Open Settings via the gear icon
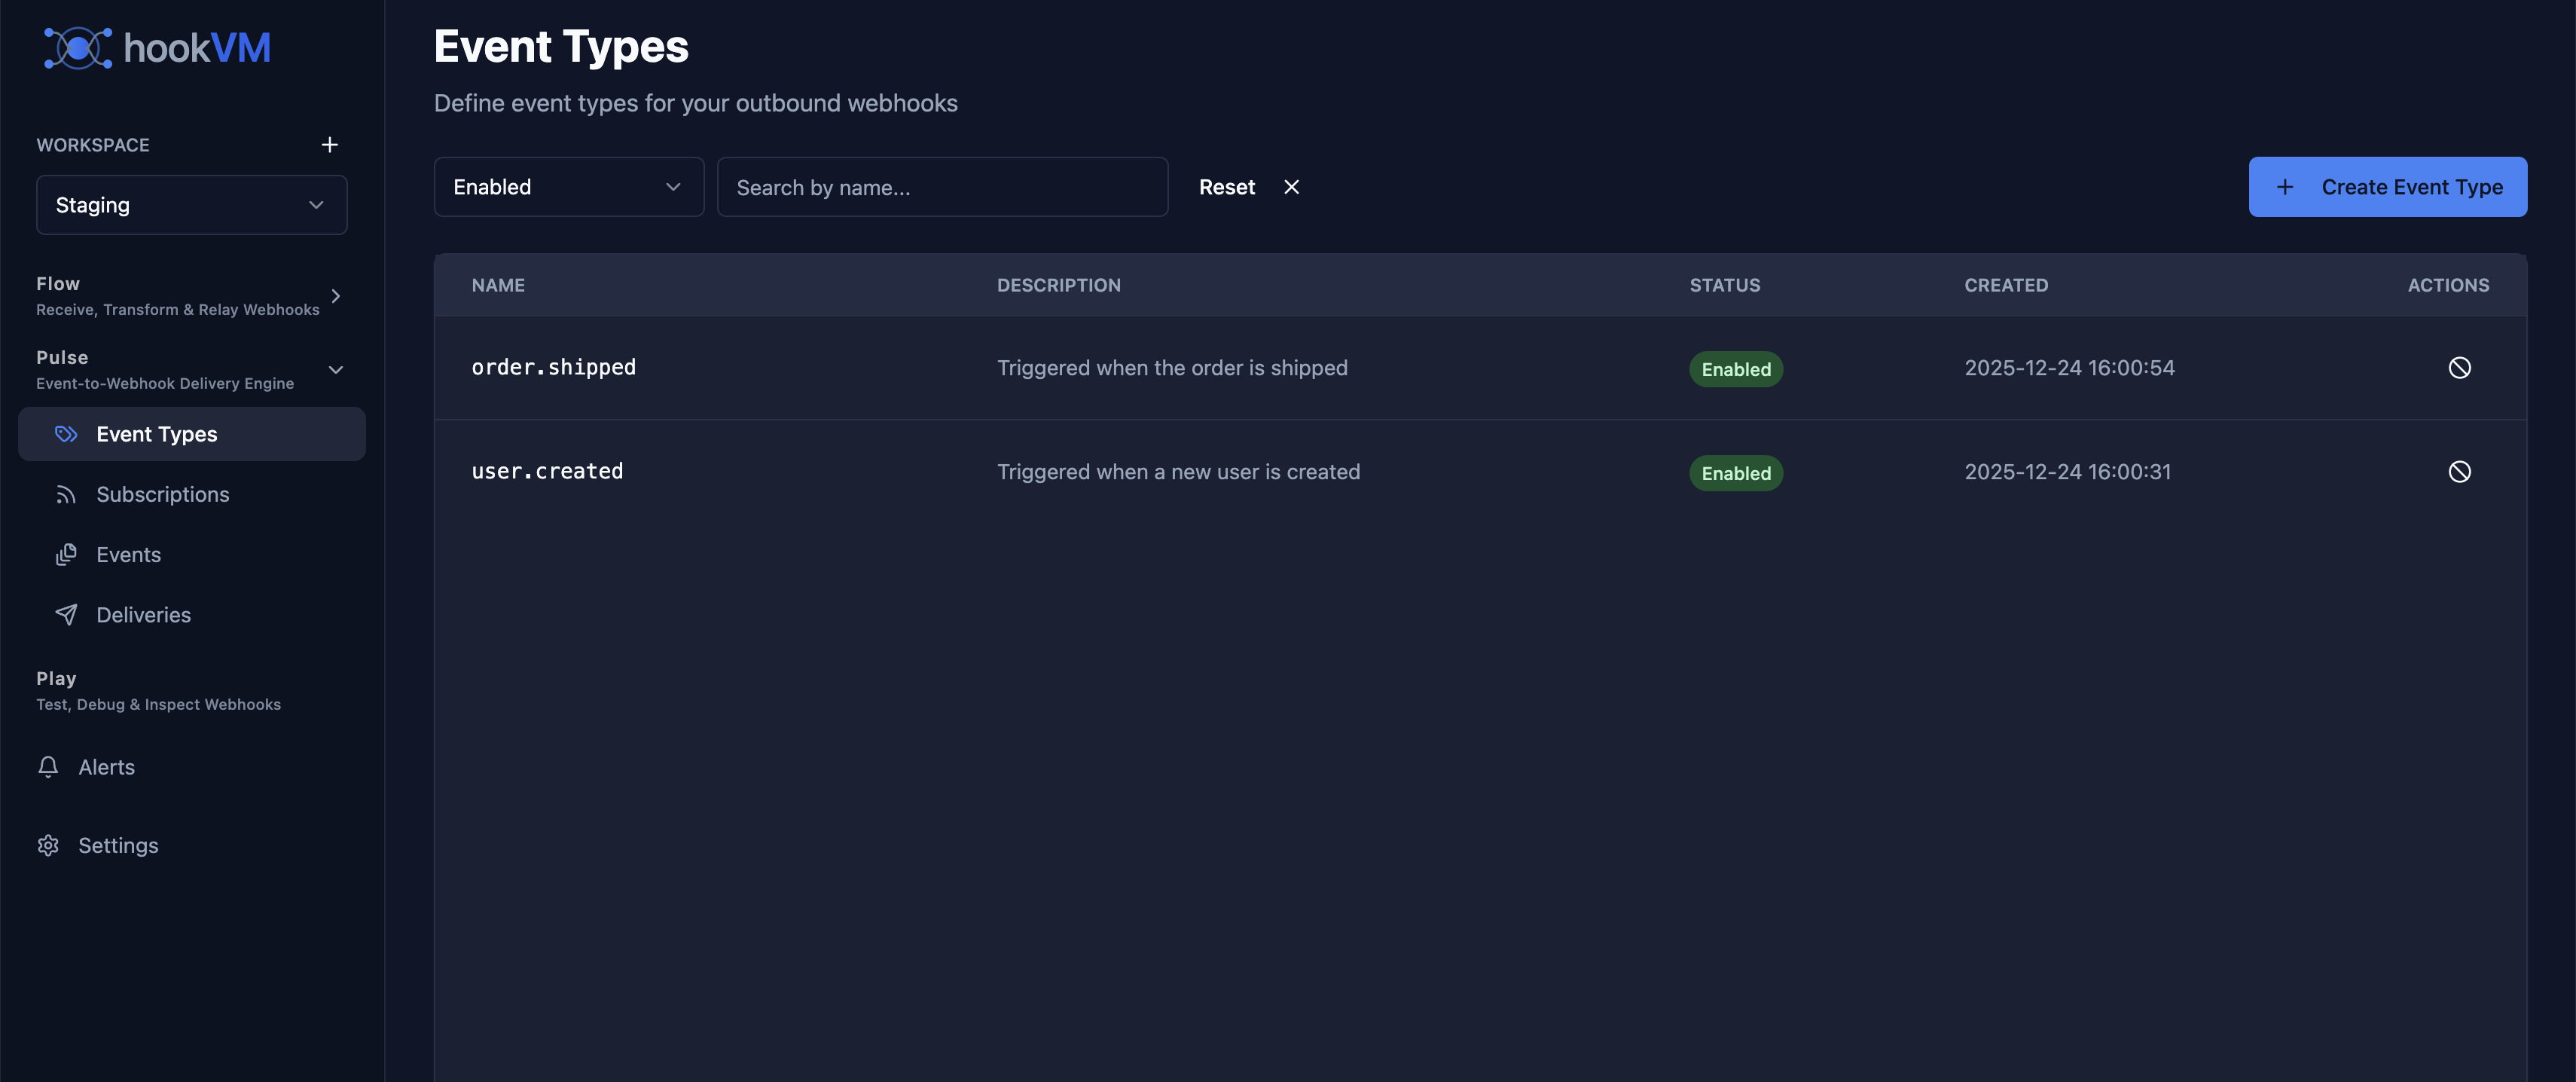Image resolution: width=2576 pixels, height=1082 pixels. (48, 845)
